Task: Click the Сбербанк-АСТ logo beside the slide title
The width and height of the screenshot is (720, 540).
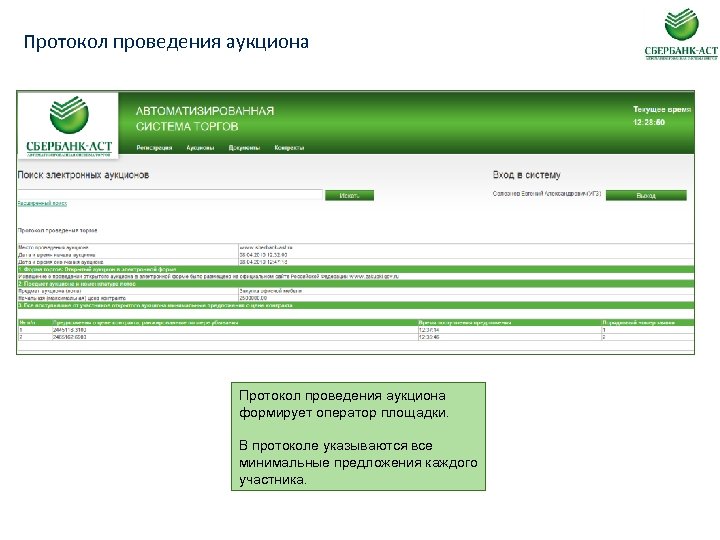Action: tap(681, 34)
